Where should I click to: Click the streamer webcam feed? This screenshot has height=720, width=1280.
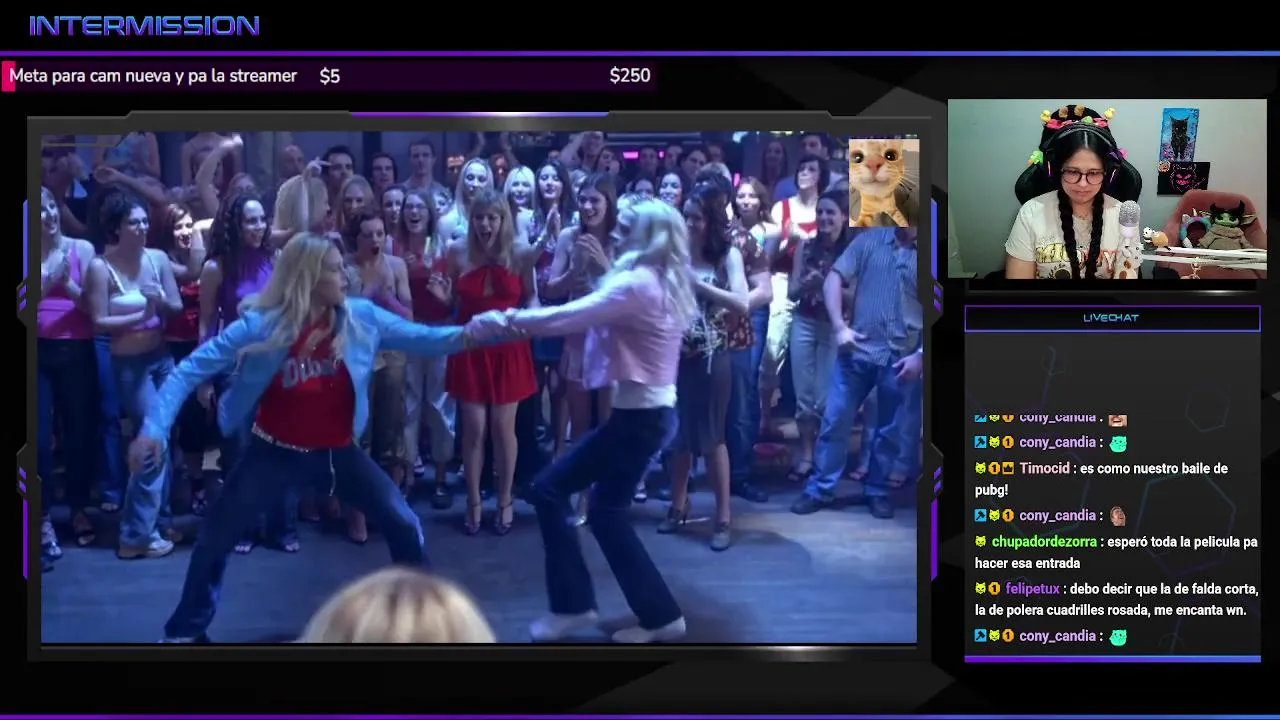[1107, 188]
